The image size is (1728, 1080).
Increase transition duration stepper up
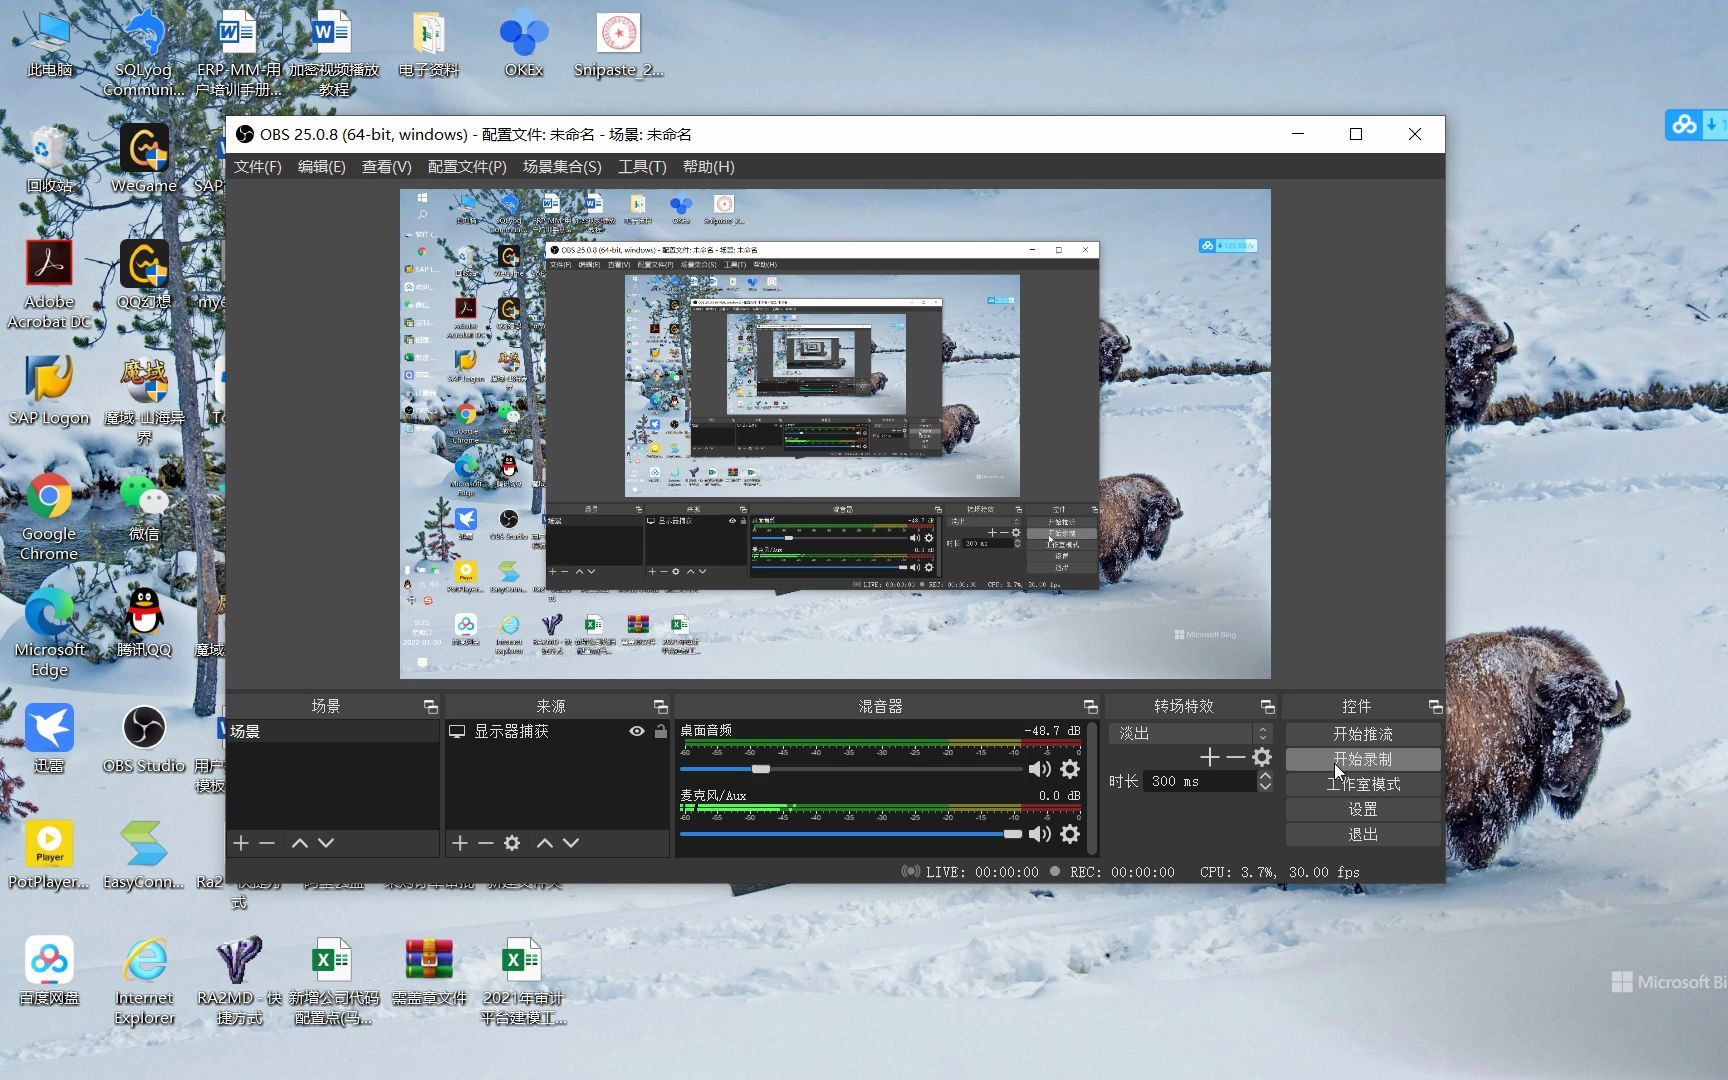1265,776
